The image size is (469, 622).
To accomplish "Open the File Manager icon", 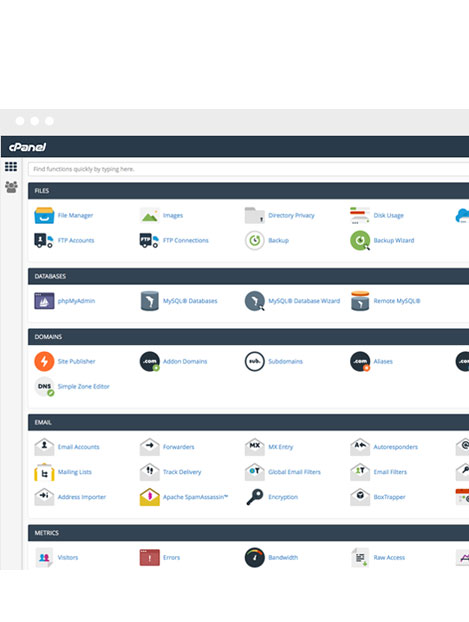I will (x=44, y=215).
